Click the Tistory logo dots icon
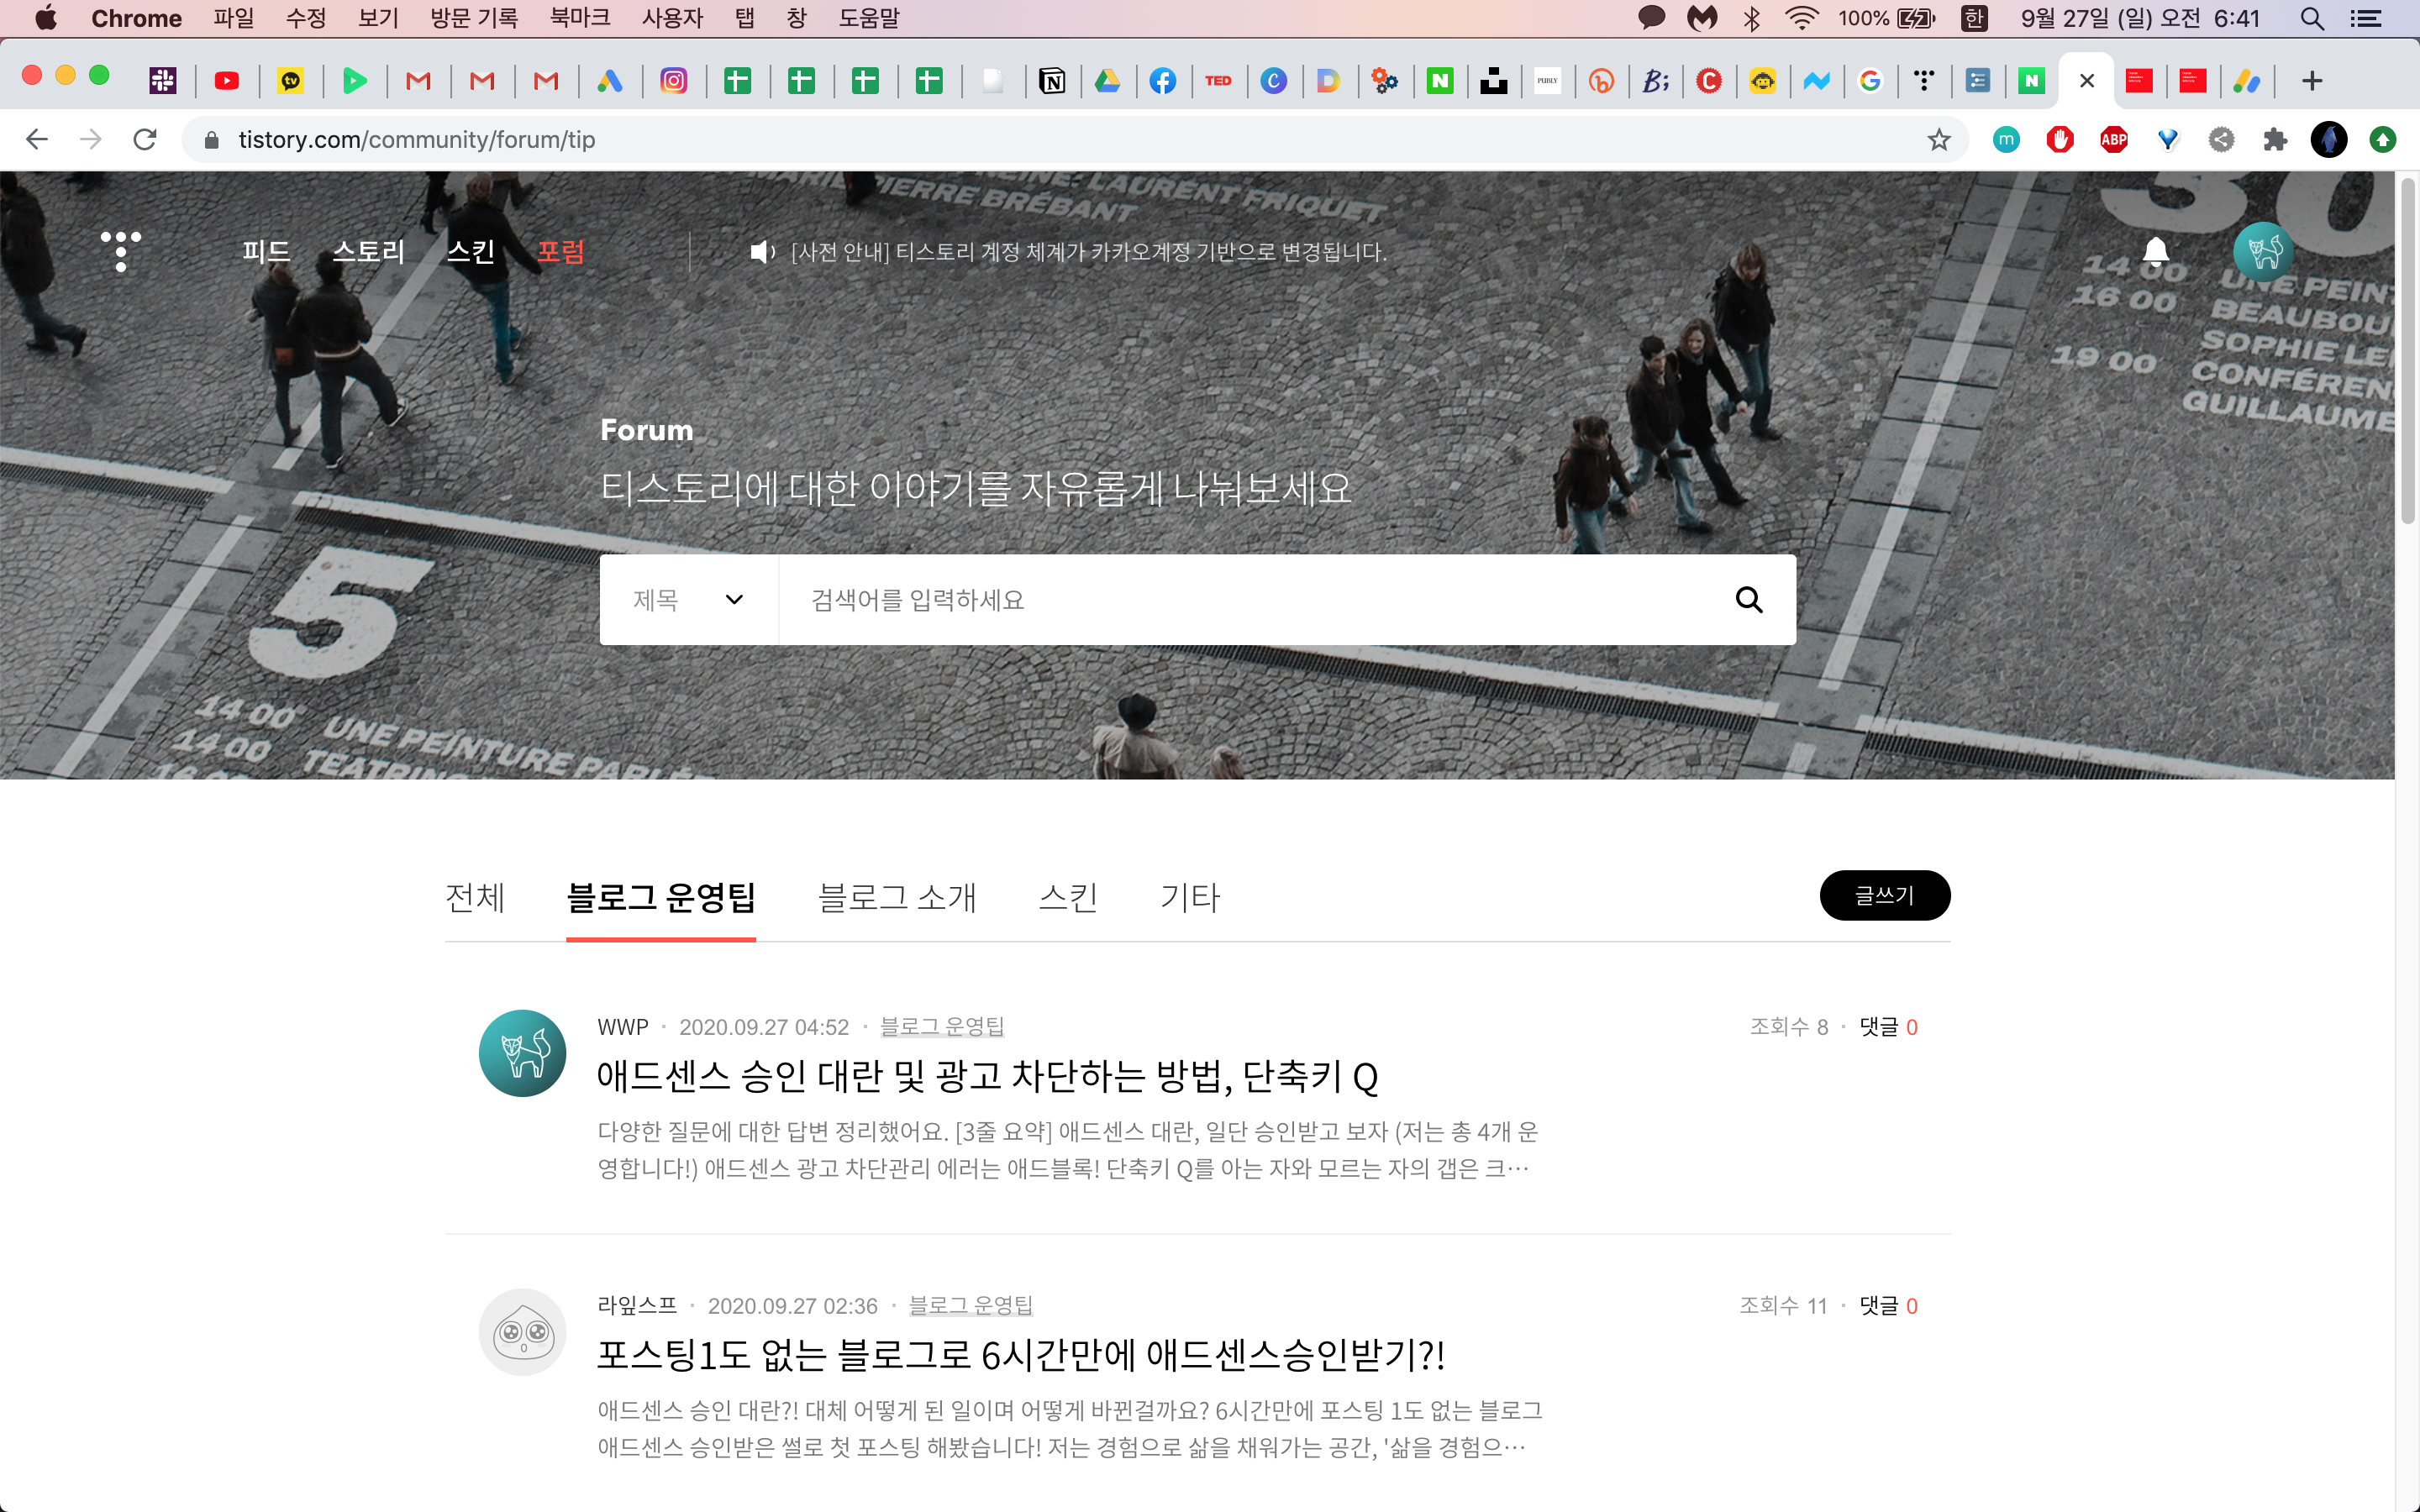Screen dimensions: 2420x1512 click(121, 250)
